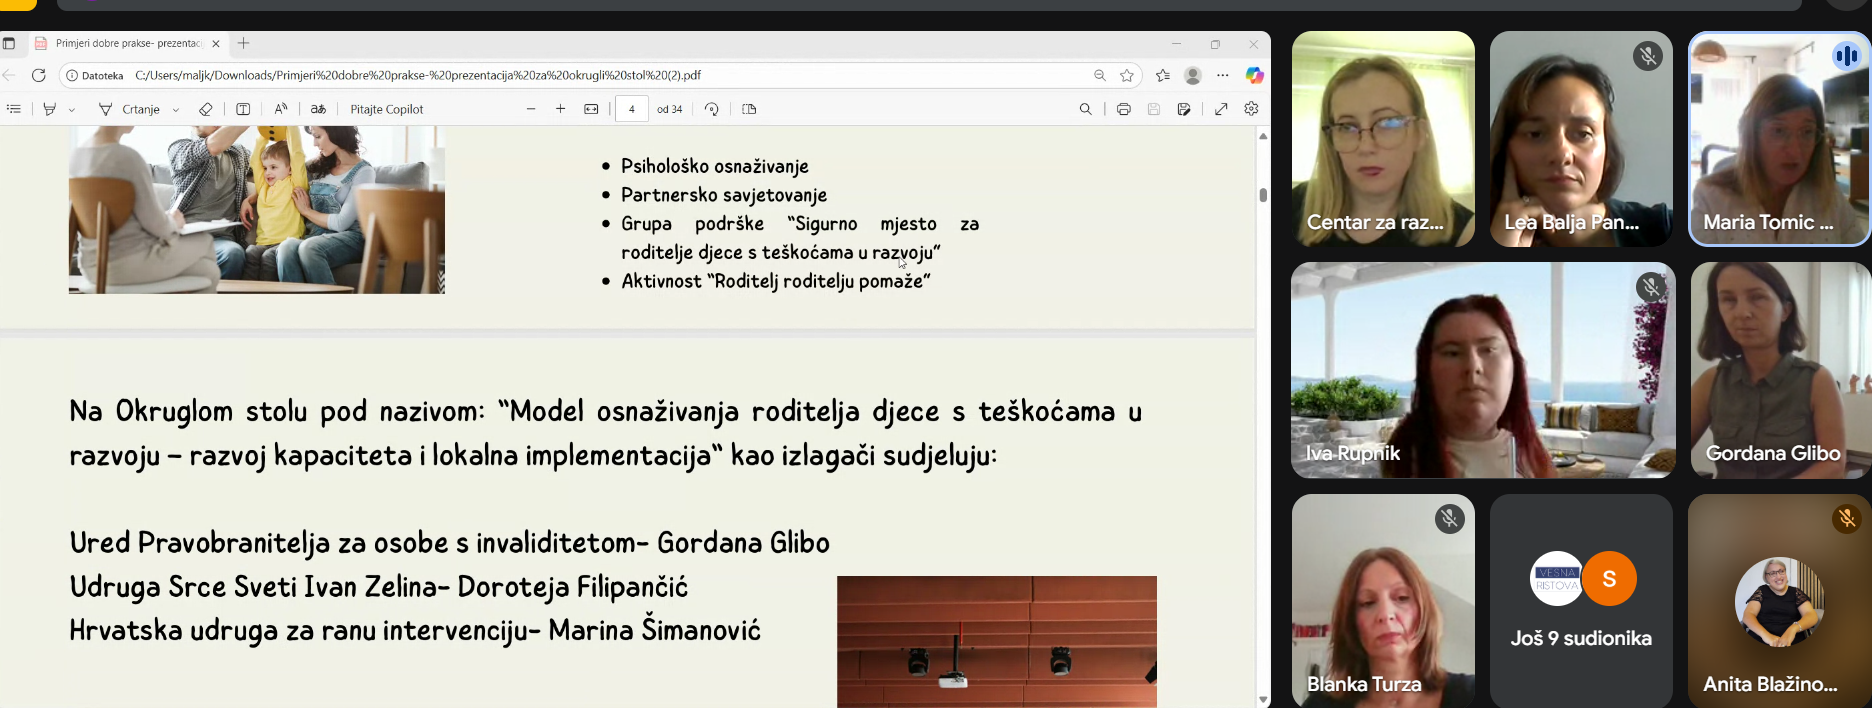1872x708 pixels.
Task: Click the scrollbar down arrow
Action: [x=1264, y=700]
